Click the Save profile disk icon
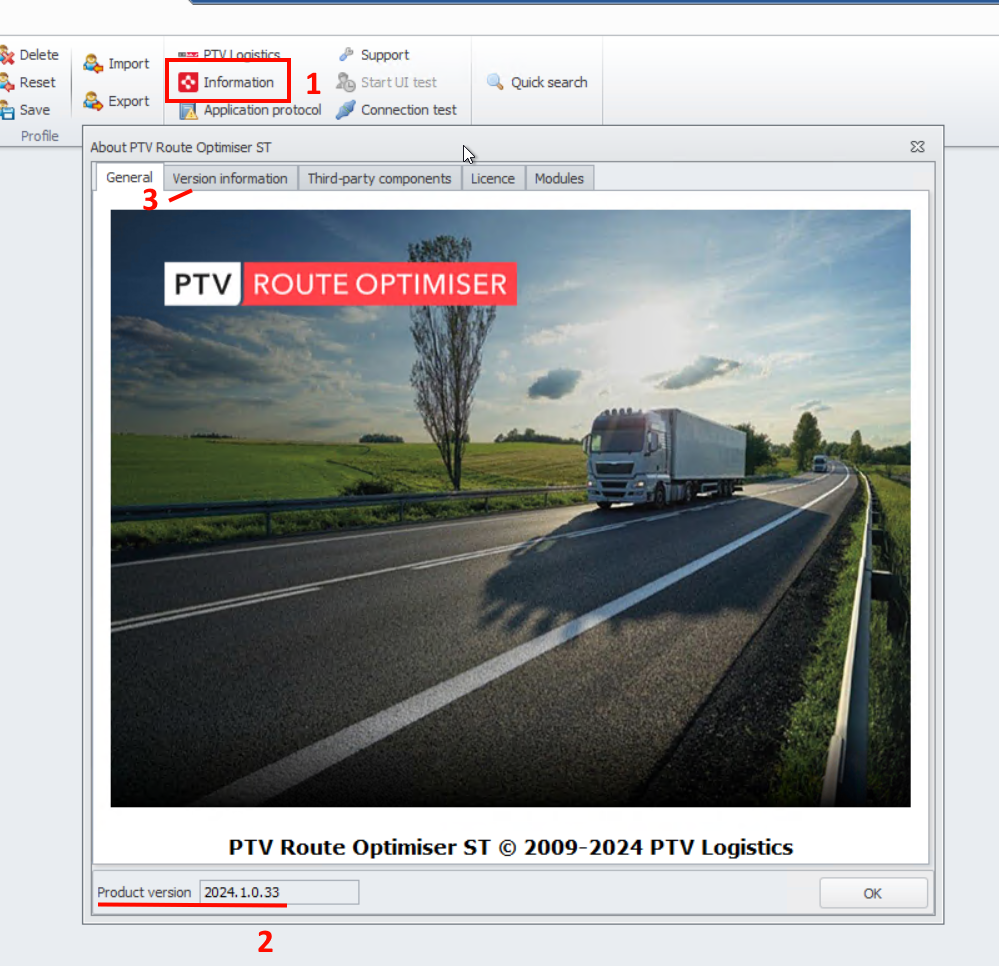Viewport: 999px width, 966px height. pos(7,110)
